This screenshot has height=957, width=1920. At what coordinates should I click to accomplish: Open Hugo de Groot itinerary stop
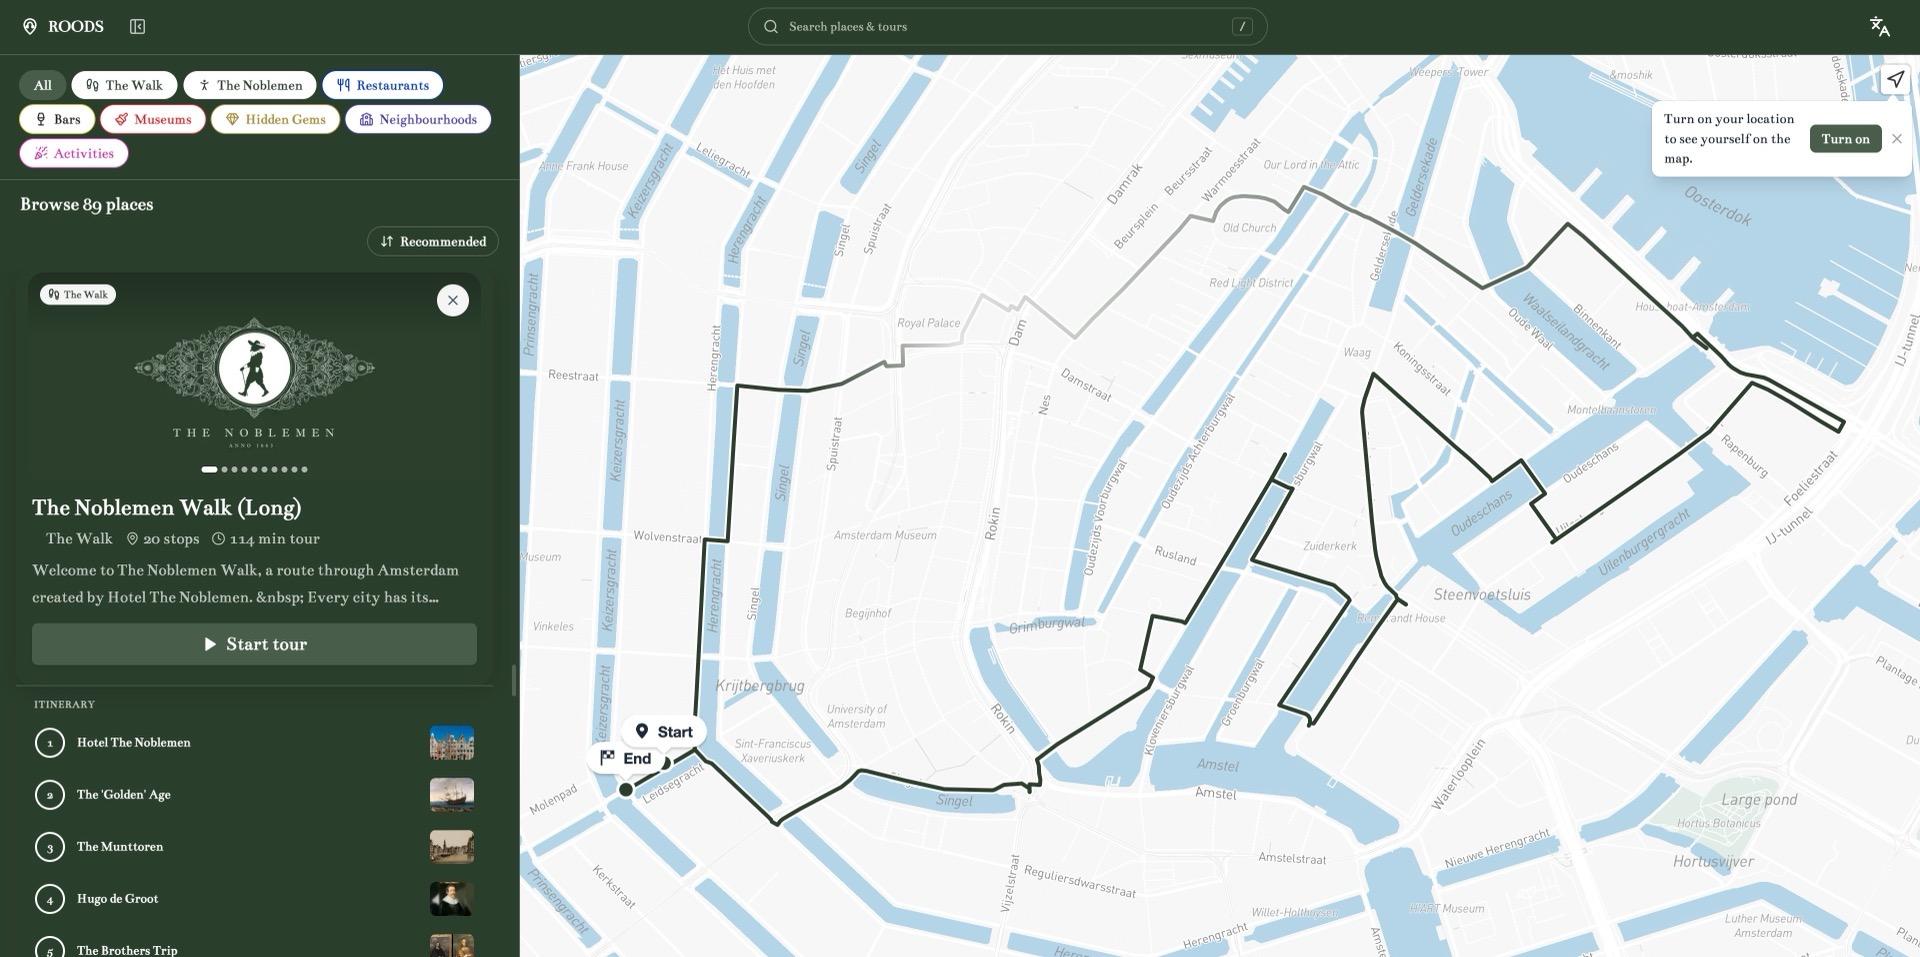(x=254, y=899)
